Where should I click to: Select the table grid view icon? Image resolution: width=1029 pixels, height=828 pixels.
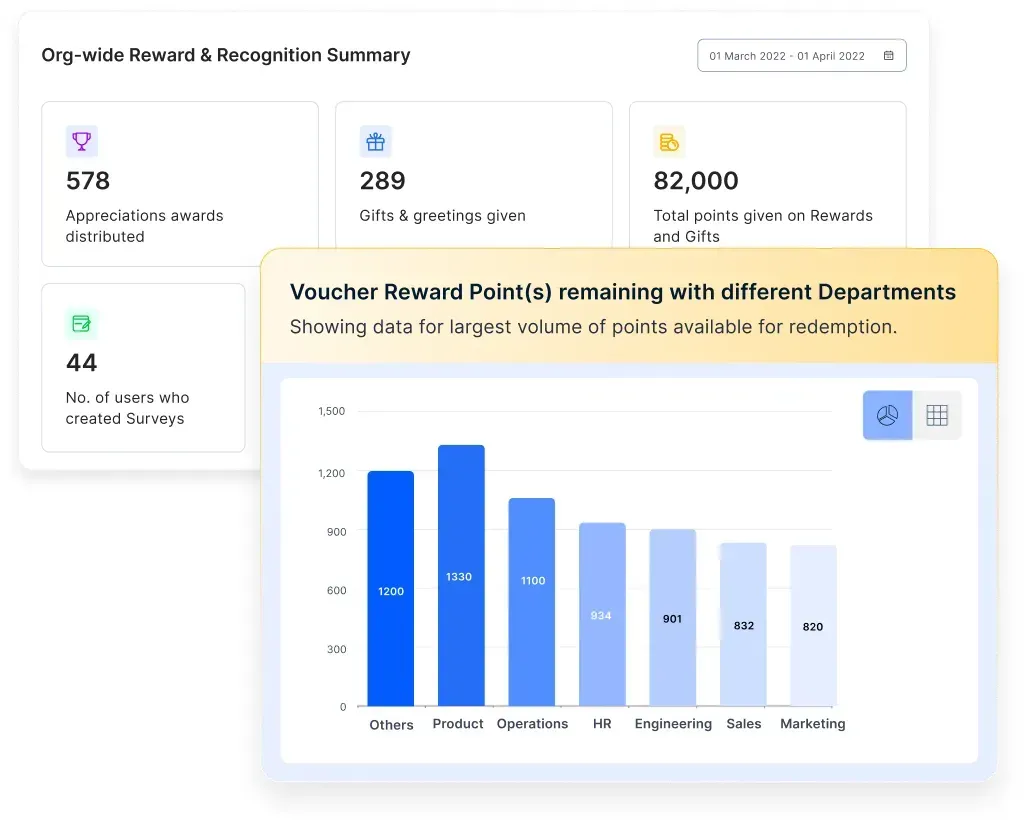936,414
